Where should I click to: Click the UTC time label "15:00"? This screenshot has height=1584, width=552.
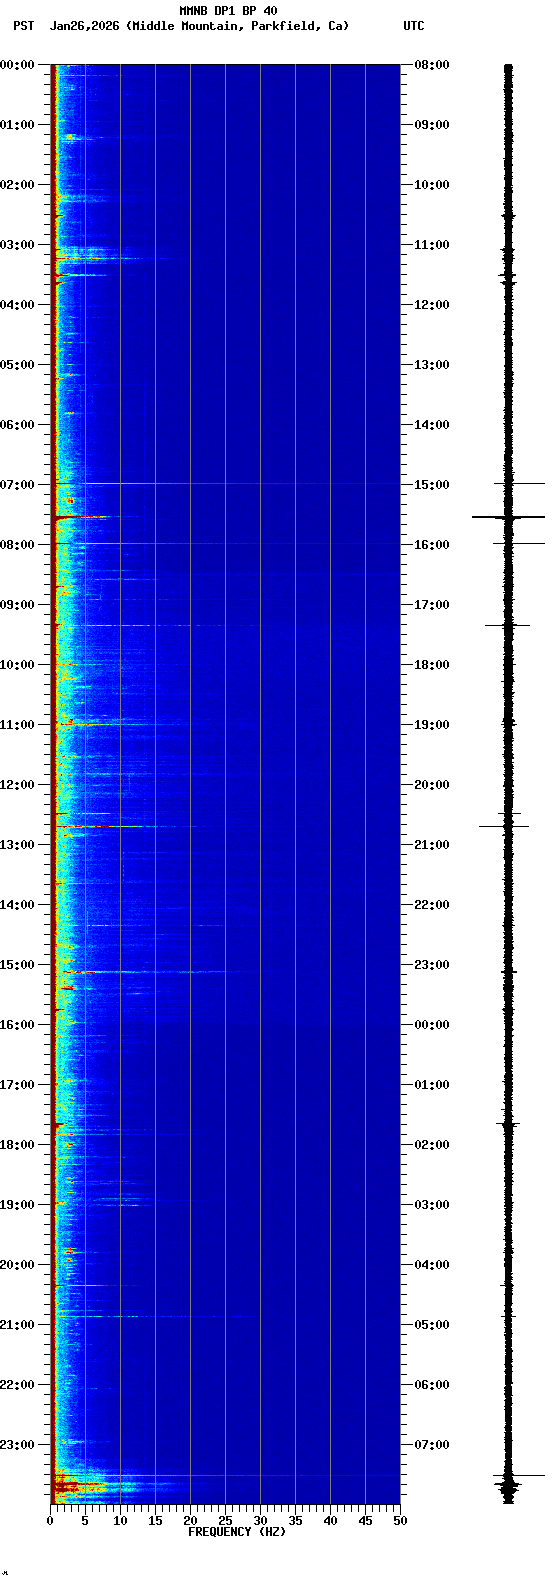(x=431, y=485)
